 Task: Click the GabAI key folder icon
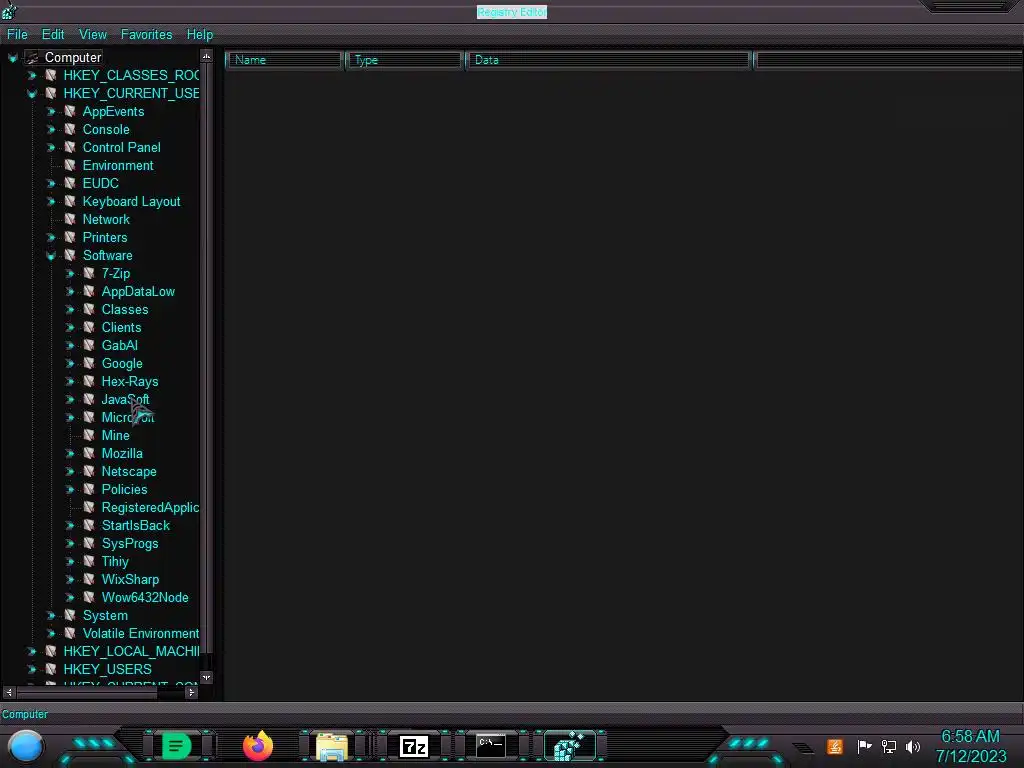click(x=89, y=345)
